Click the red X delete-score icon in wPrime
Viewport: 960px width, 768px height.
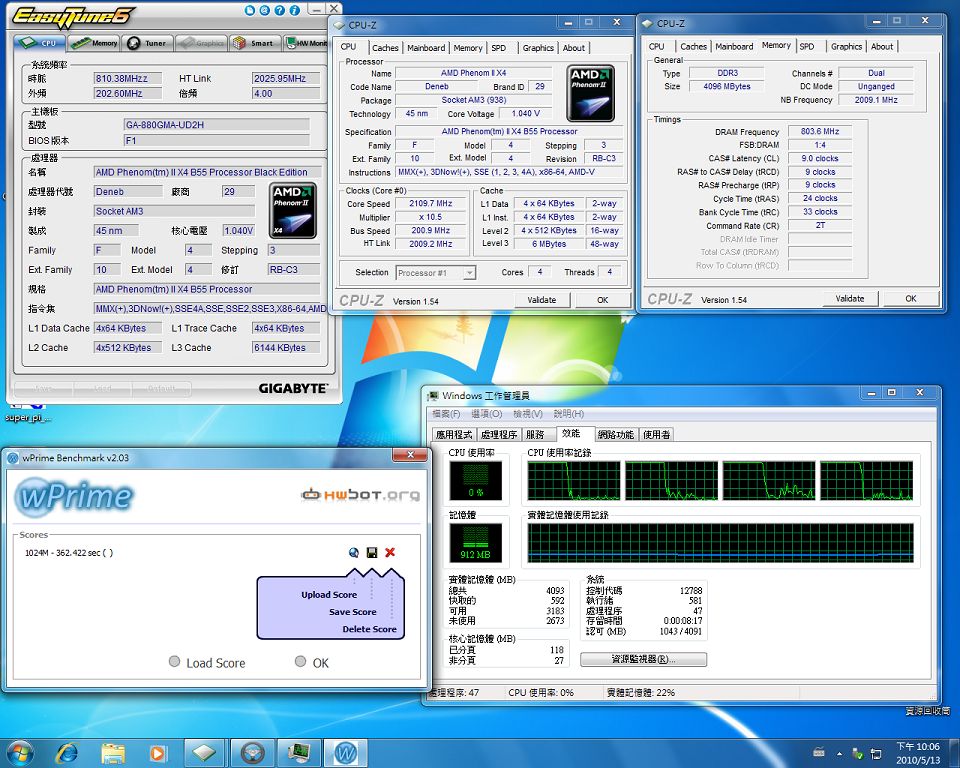[x=390, y=553]
